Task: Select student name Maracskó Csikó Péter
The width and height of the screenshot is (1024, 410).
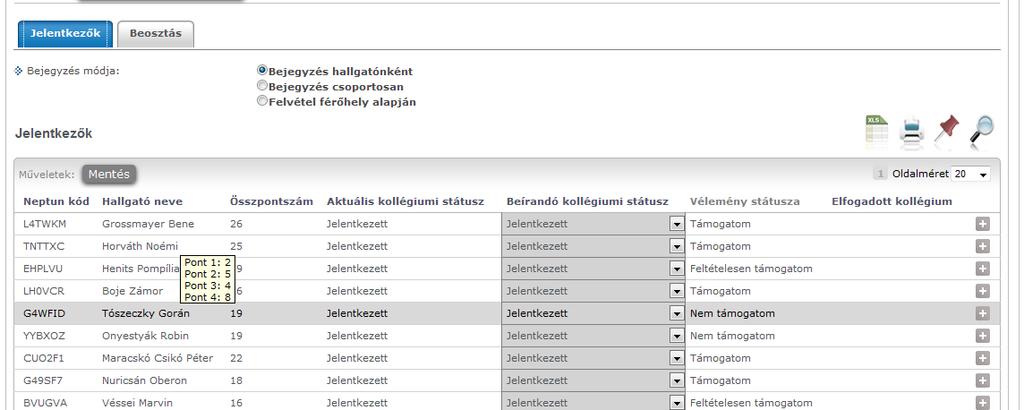Action: (x=157, y=358)
